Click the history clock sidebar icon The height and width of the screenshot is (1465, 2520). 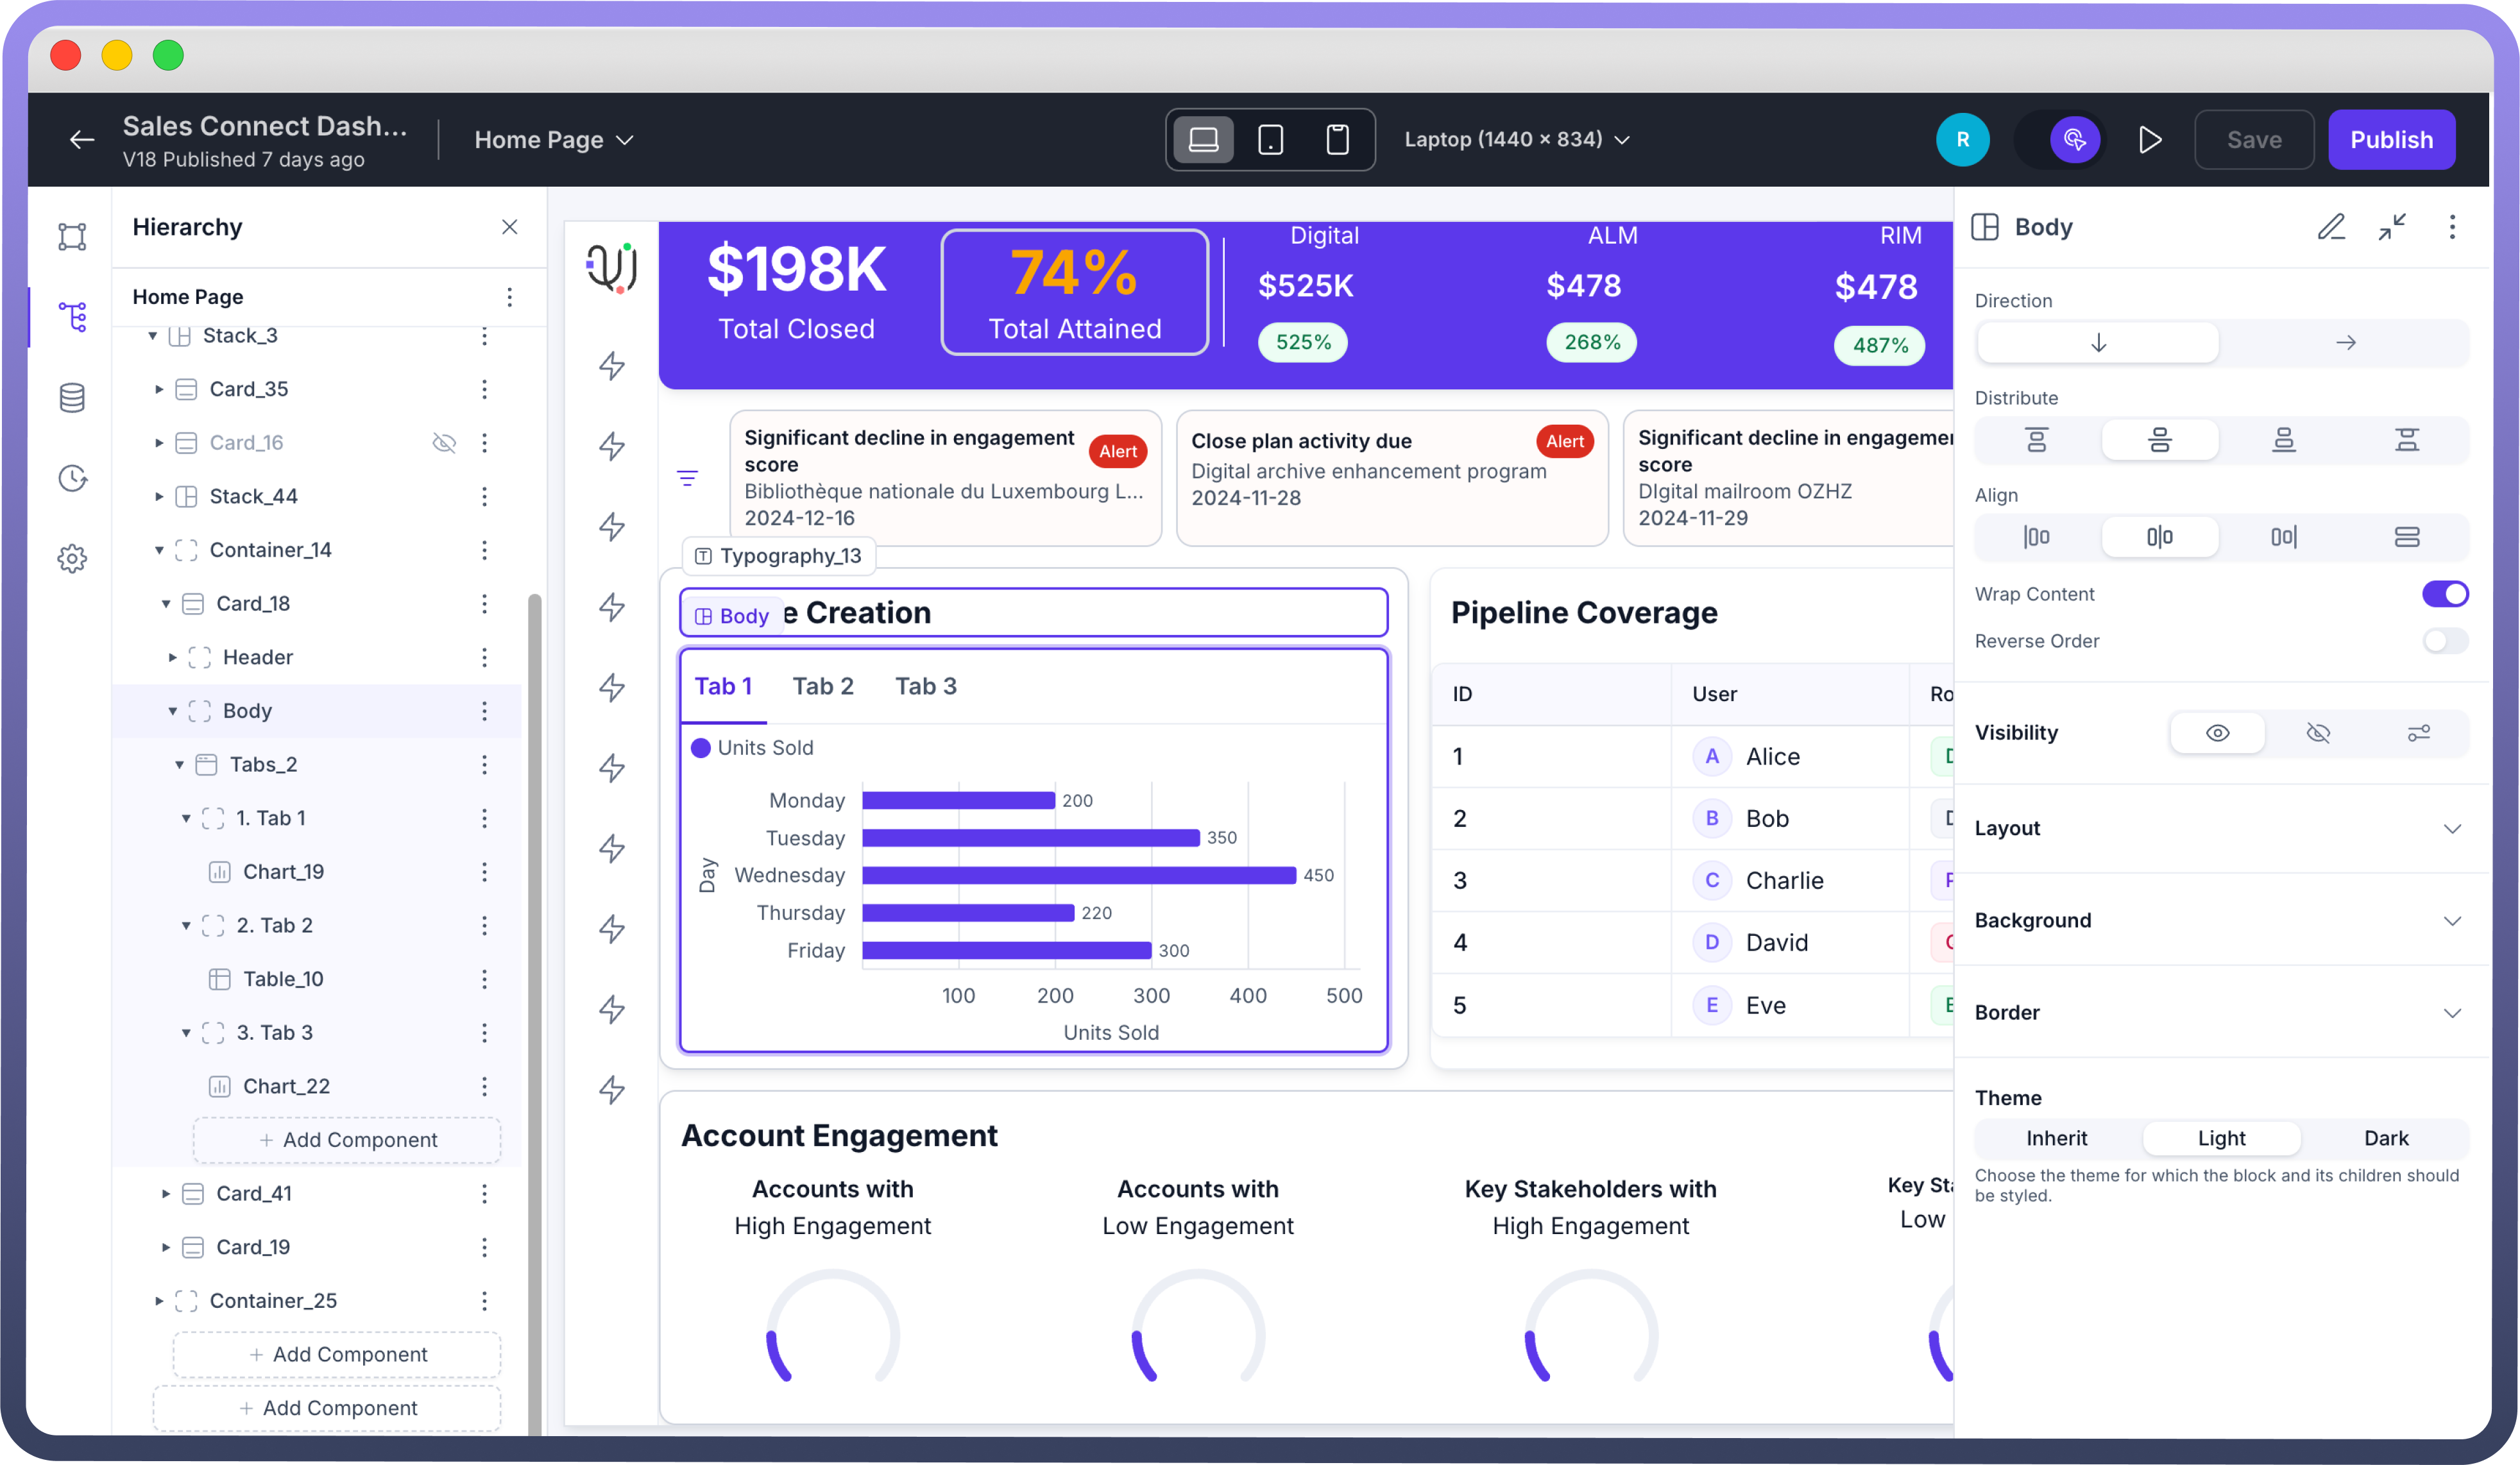[72, 478]
